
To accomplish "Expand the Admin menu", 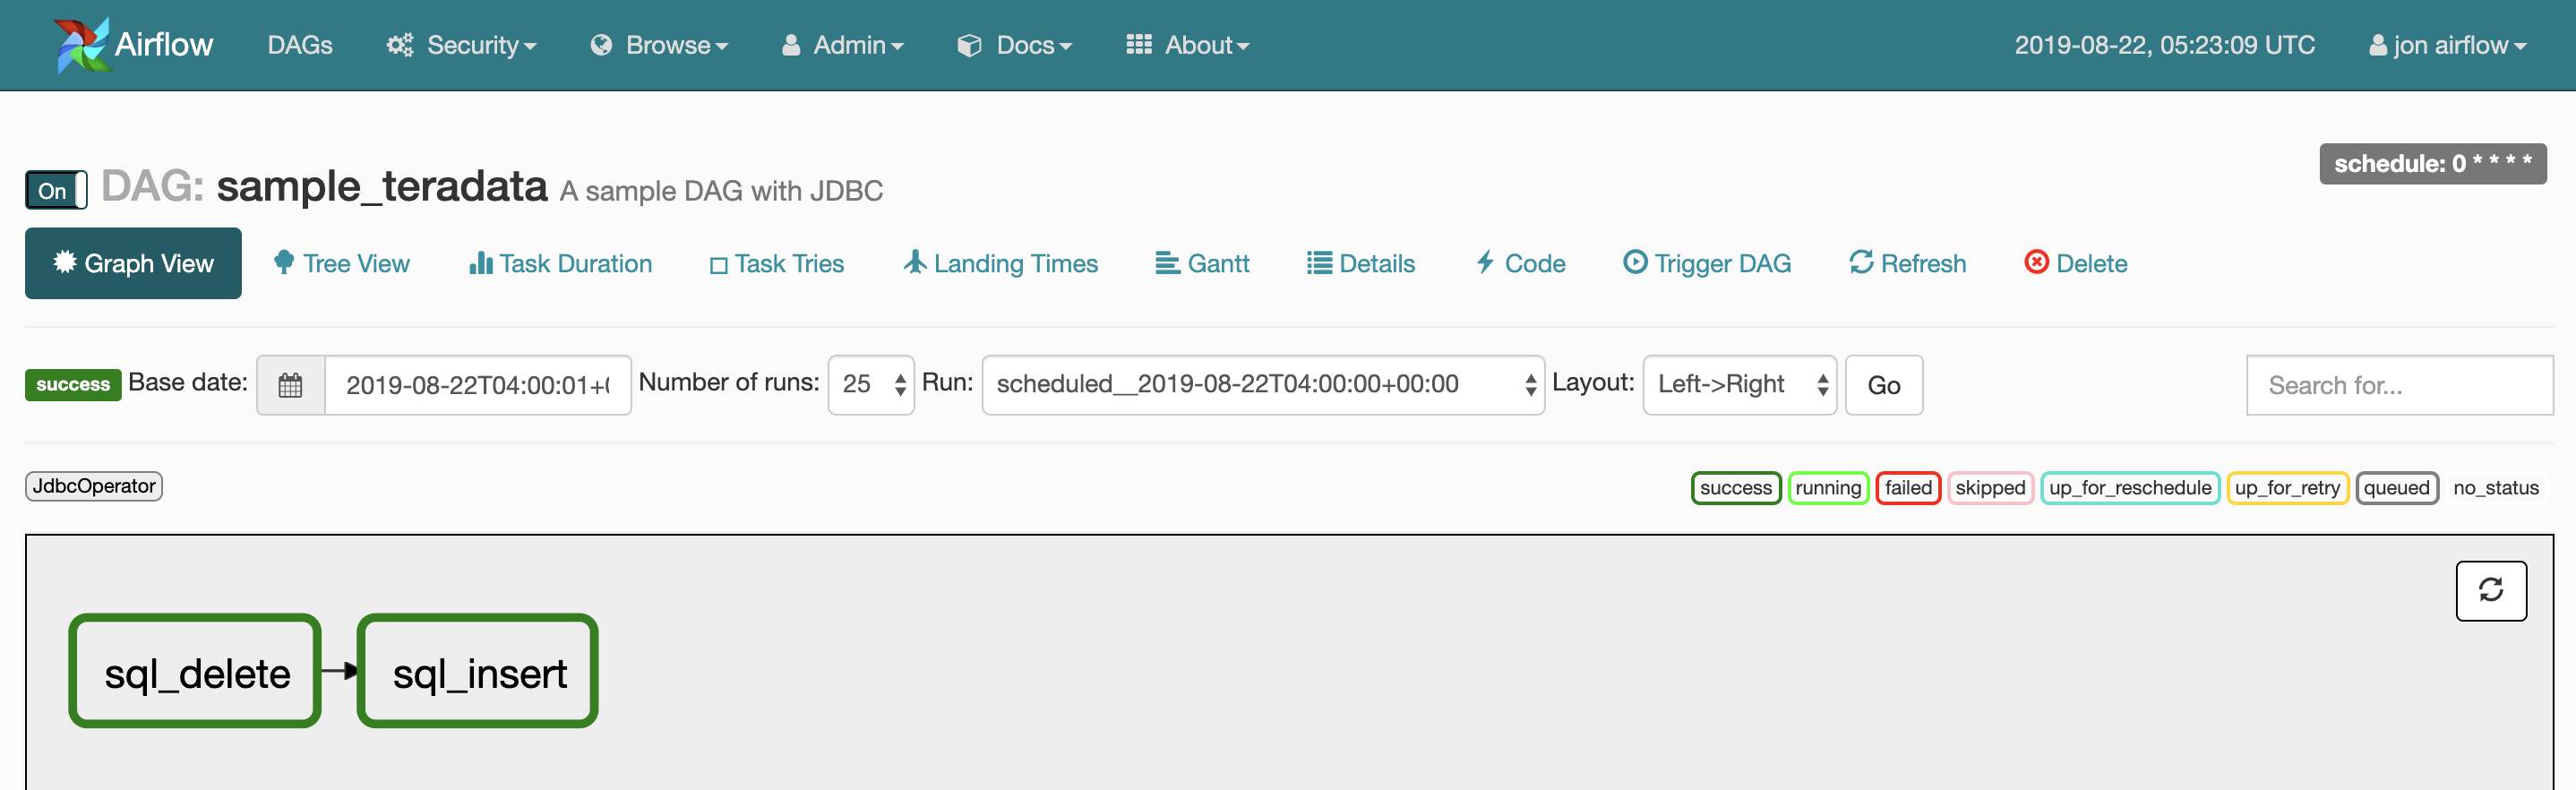I will pos(843,45).
